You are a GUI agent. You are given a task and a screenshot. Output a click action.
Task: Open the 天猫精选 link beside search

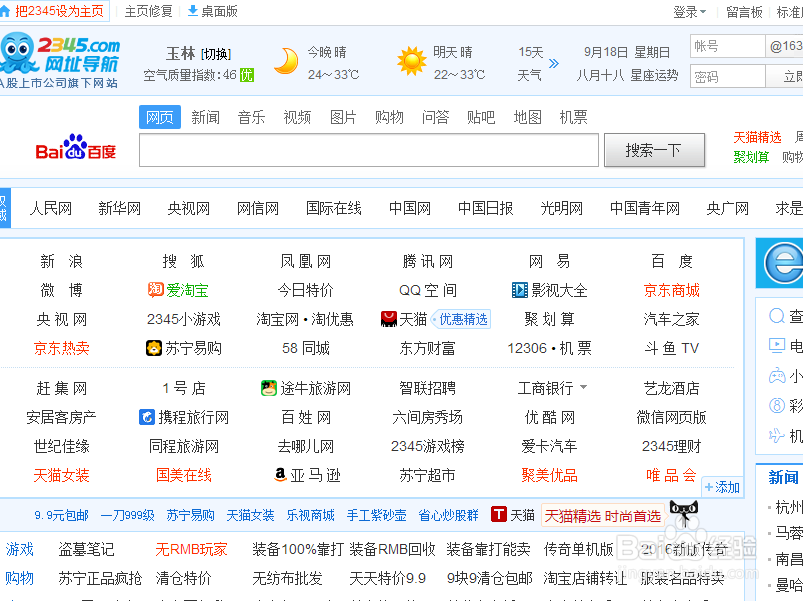pos(757,137)
